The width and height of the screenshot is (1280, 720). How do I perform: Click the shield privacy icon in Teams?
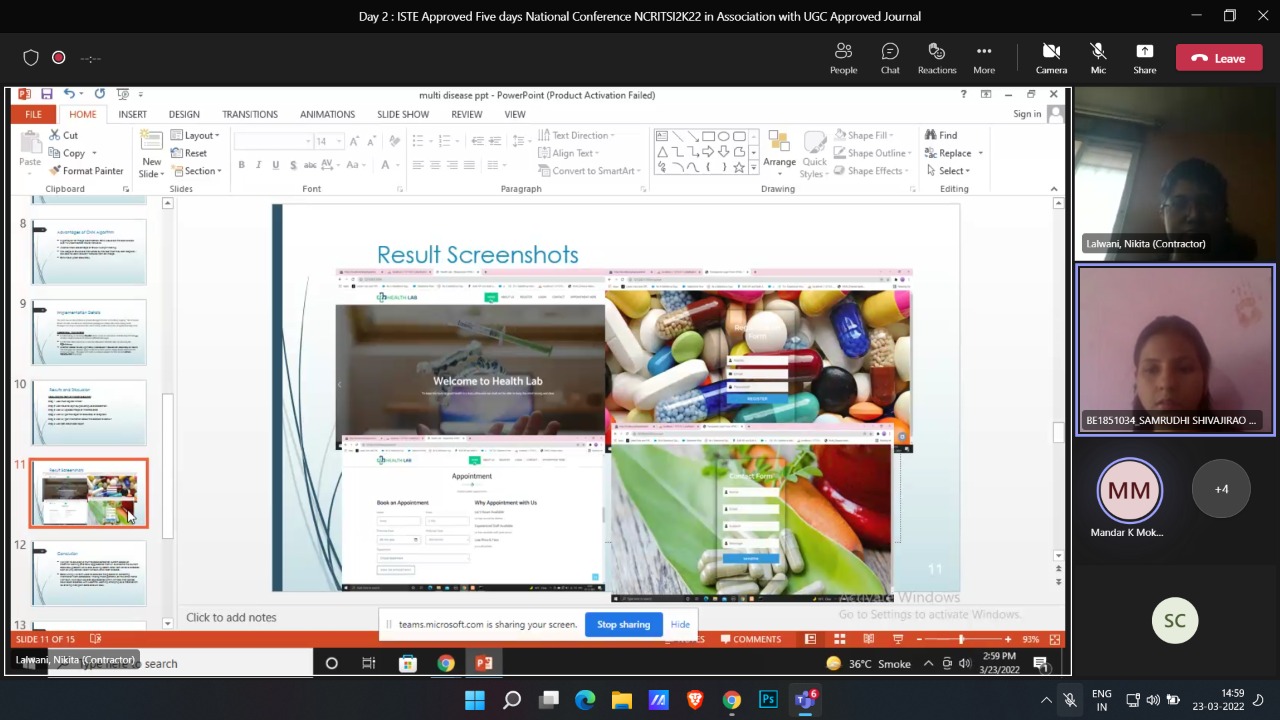point(31,58)
